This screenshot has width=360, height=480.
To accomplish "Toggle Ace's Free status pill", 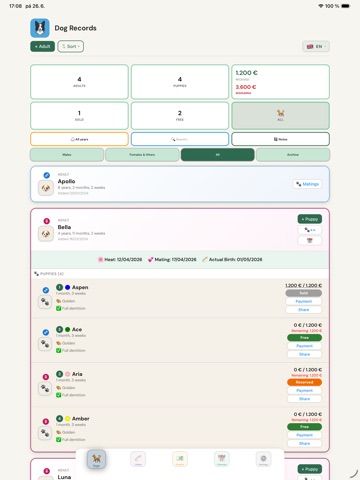I will point(304,338).
